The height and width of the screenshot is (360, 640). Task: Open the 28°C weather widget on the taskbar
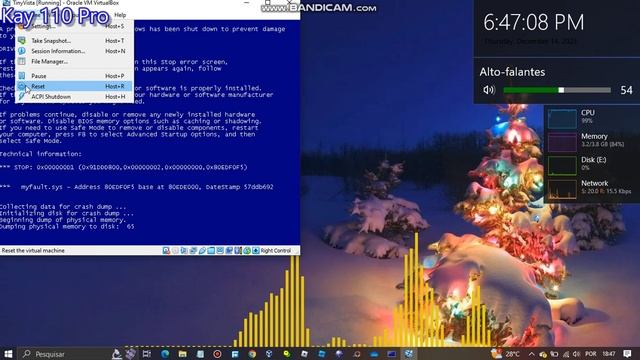point(505,354)
